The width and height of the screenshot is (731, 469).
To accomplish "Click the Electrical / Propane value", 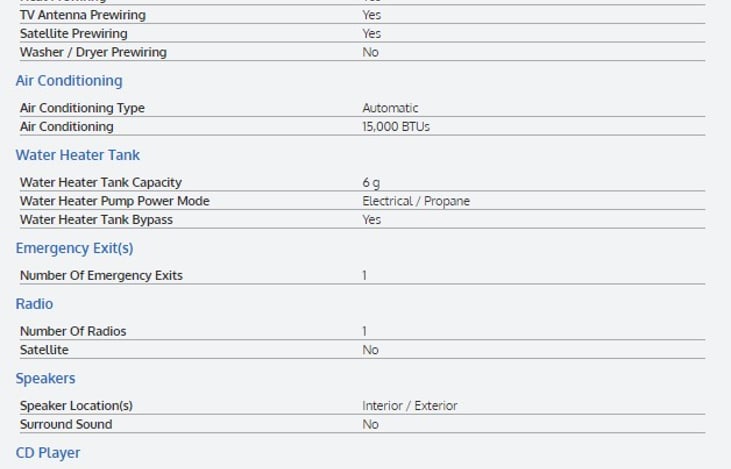I will click(415, 201).
